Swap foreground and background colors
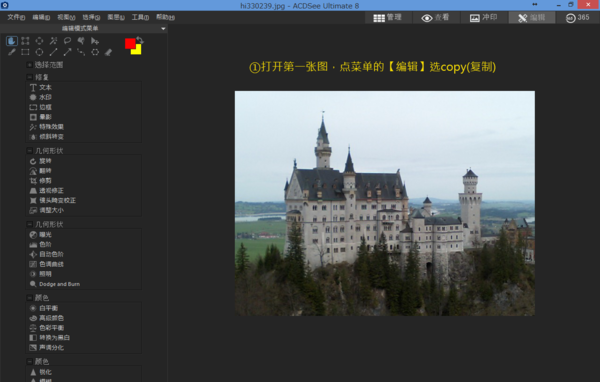Viewport: 600px width, 382px height. [140, 39]
